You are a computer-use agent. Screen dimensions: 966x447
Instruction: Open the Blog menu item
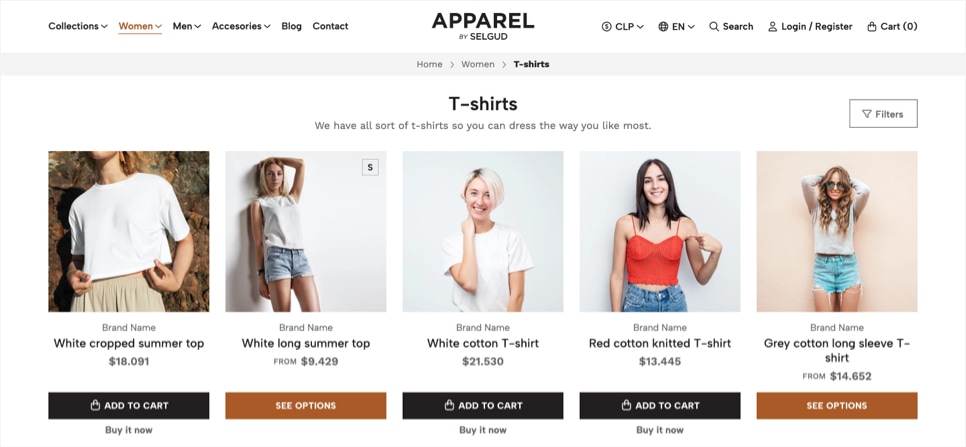pos(291,26)
